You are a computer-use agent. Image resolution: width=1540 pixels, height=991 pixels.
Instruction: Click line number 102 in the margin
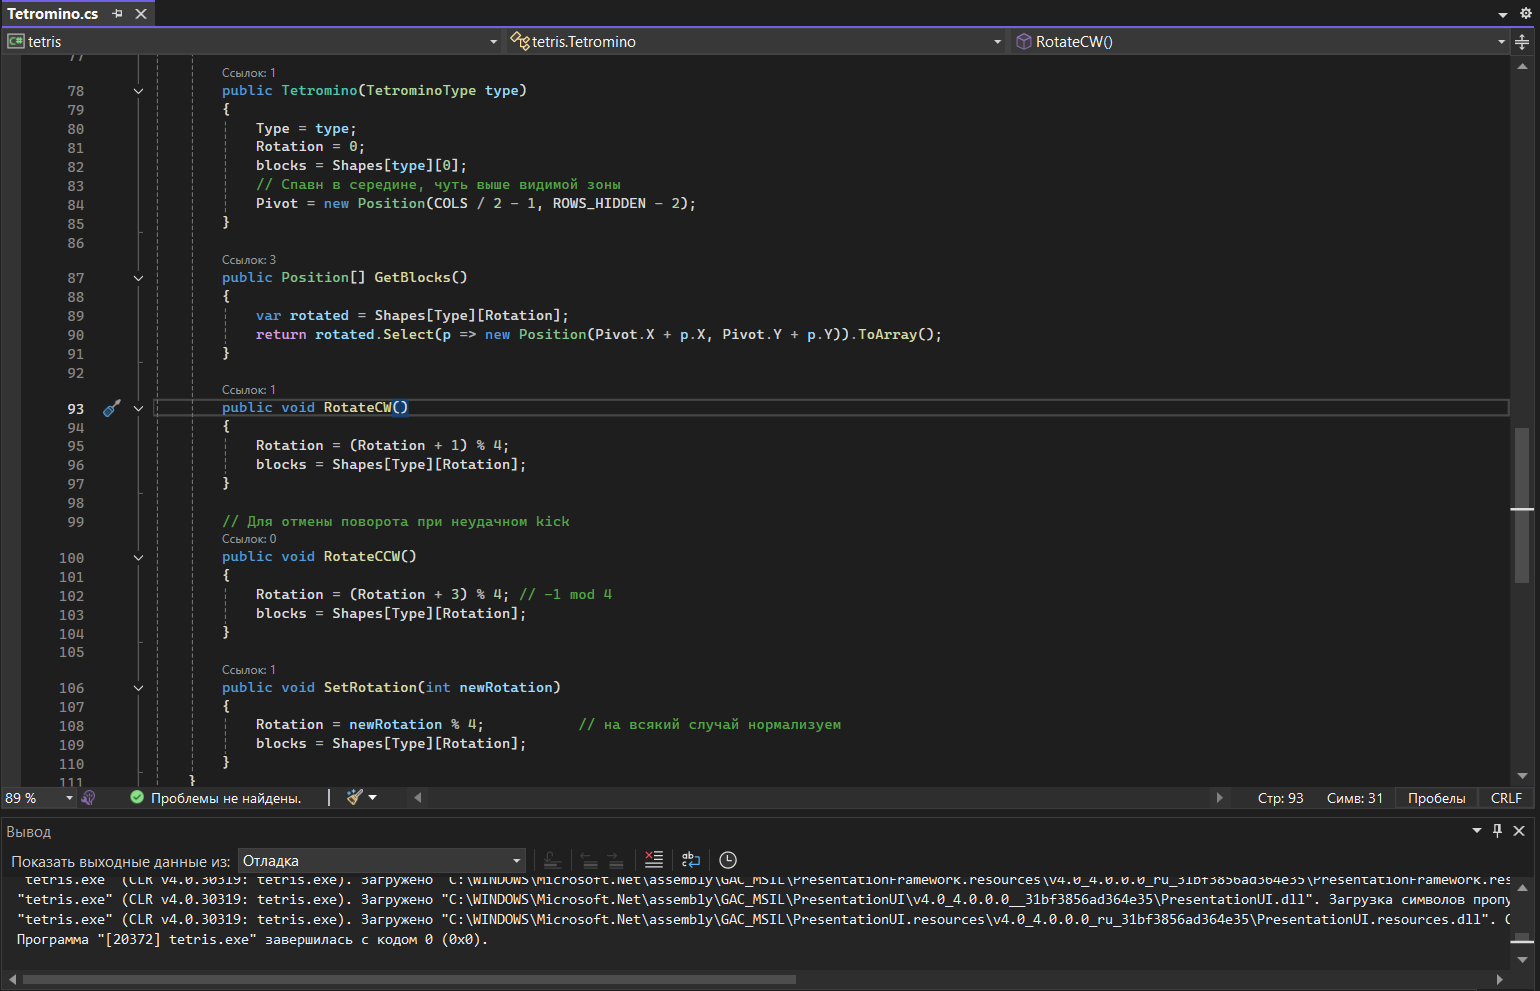[71, 596]
